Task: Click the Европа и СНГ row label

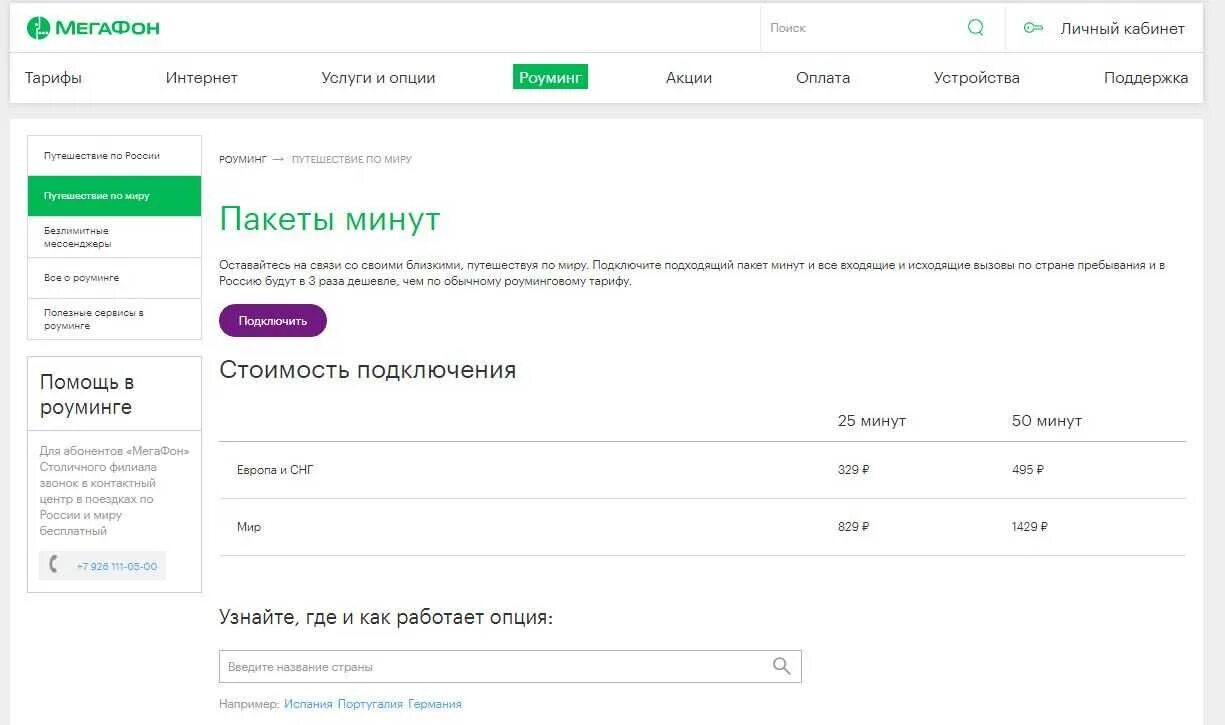Action: pyautogui.click(x=275, y=470)
